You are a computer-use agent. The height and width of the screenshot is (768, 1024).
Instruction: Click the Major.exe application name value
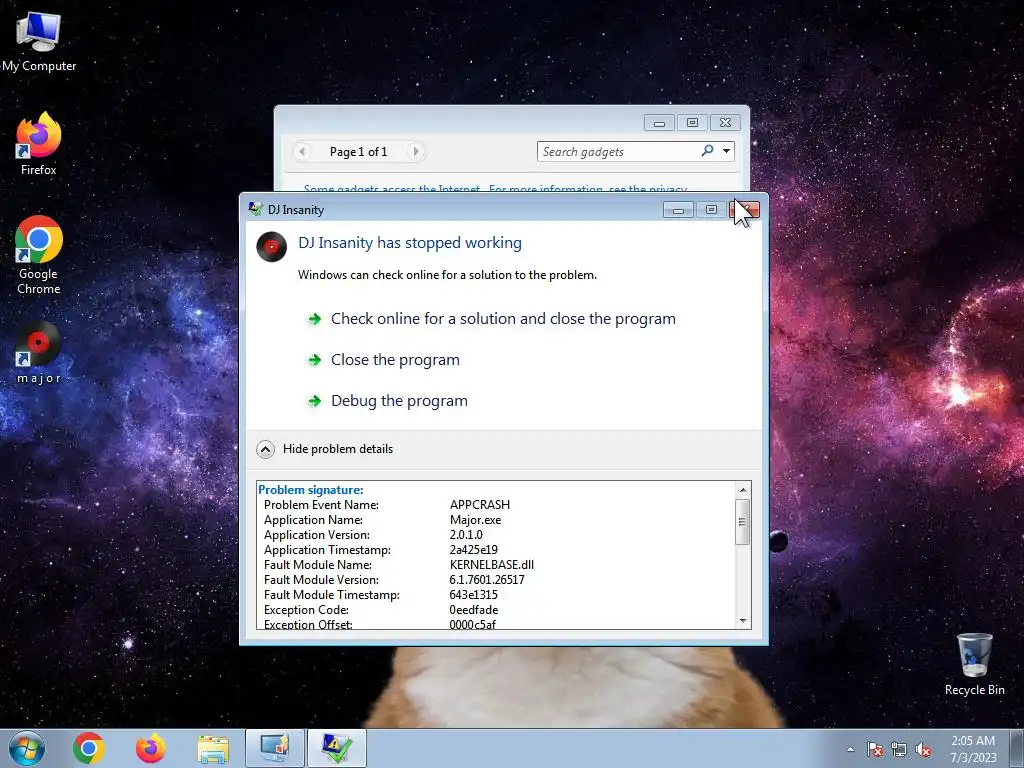point(475,520)
